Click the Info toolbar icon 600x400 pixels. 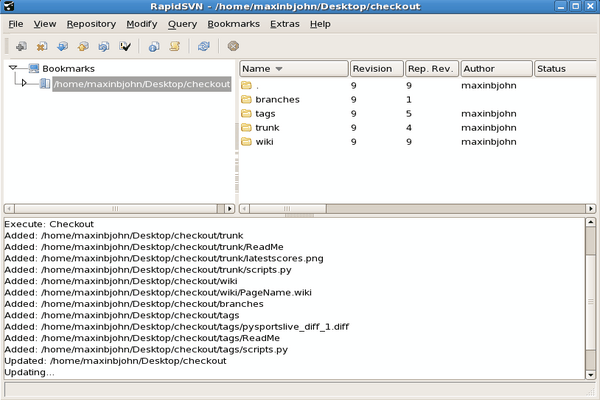[154, 46]
